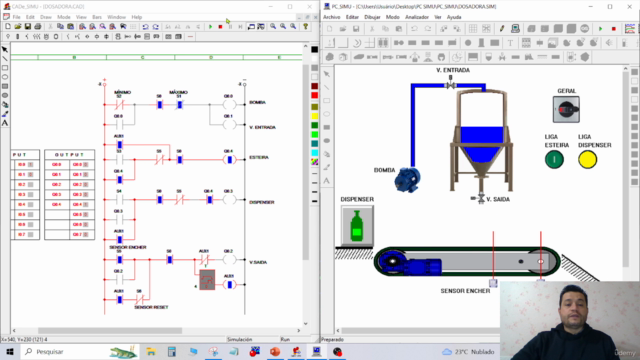The width and height of the screenshot is (640, 360).
Task: Open the Archivo menu in PC_SIMU
Action: click(331, 17)
